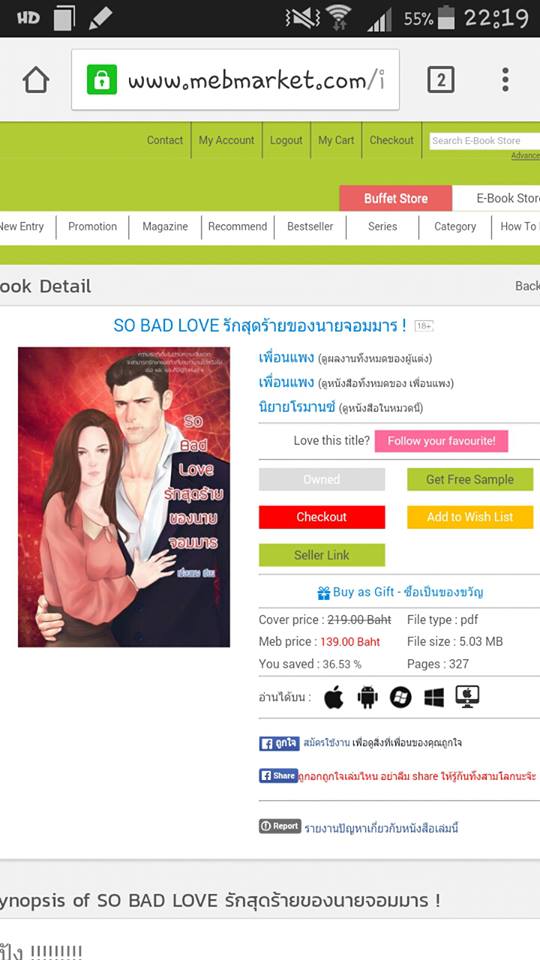
Task: Click Add to Wish List button
Action: pos(470,517)
